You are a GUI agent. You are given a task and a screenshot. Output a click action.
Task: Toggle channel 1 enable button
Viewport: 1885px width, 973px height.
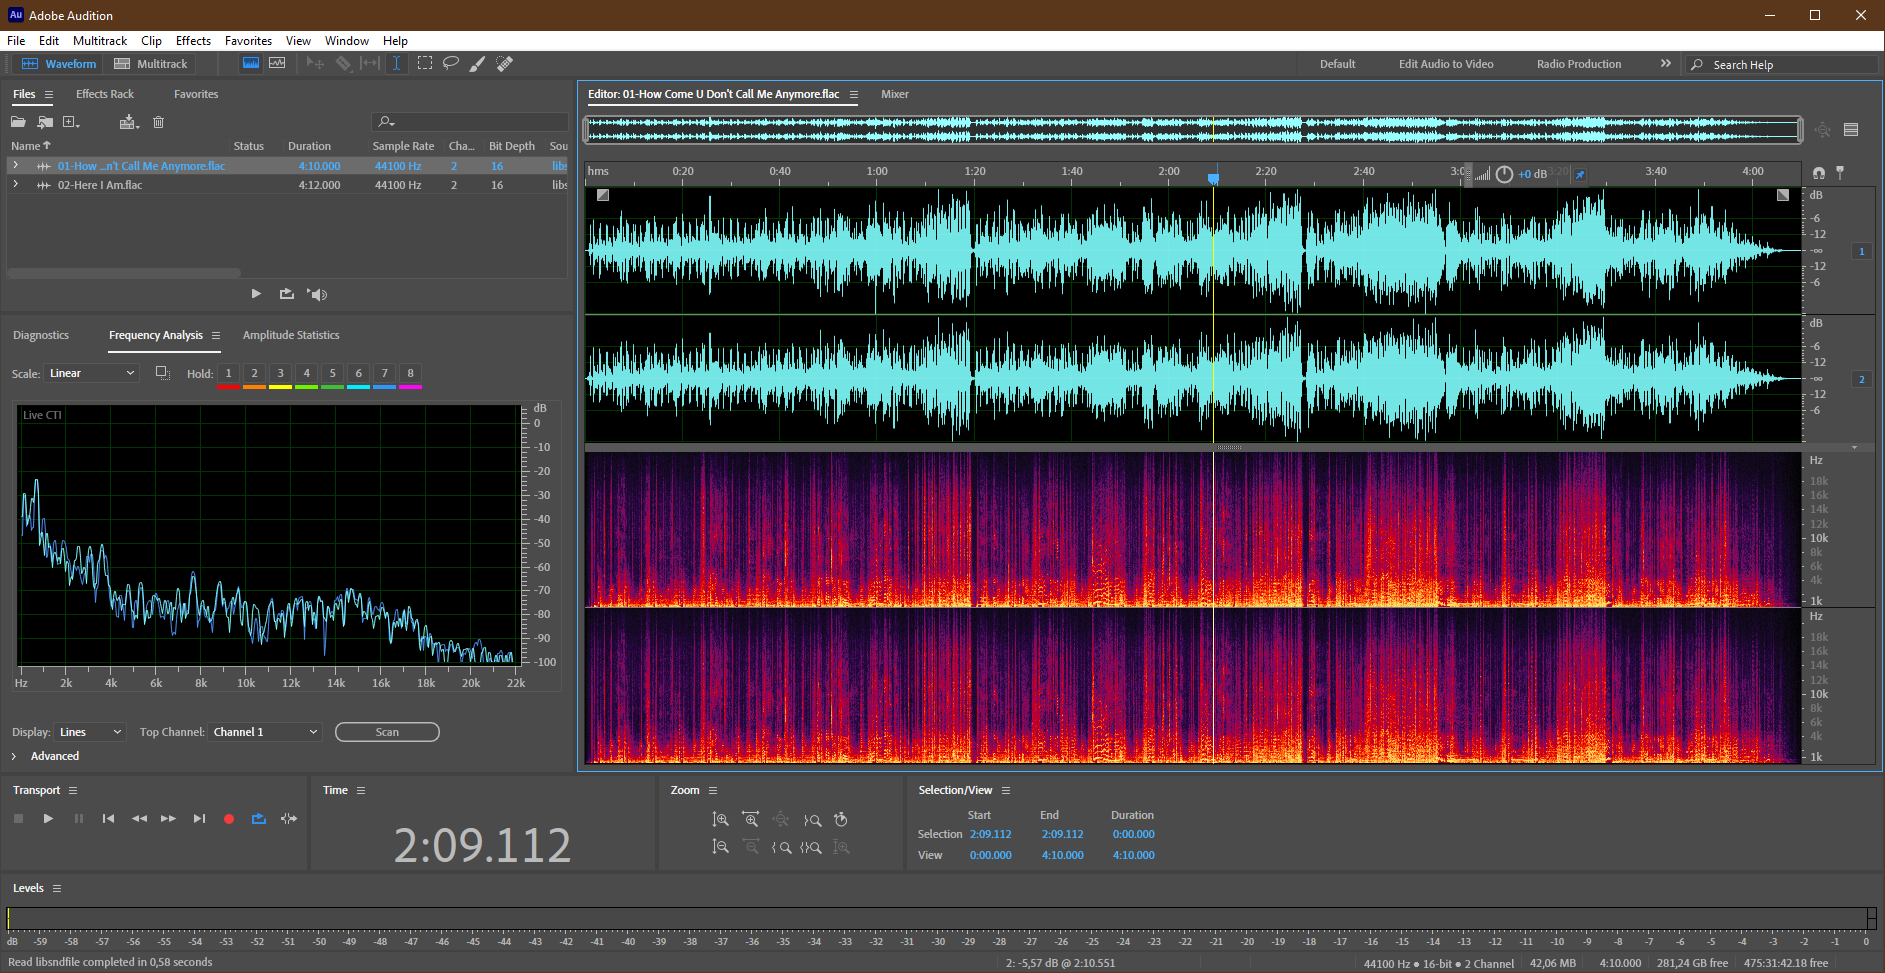tap(1861, 251)
